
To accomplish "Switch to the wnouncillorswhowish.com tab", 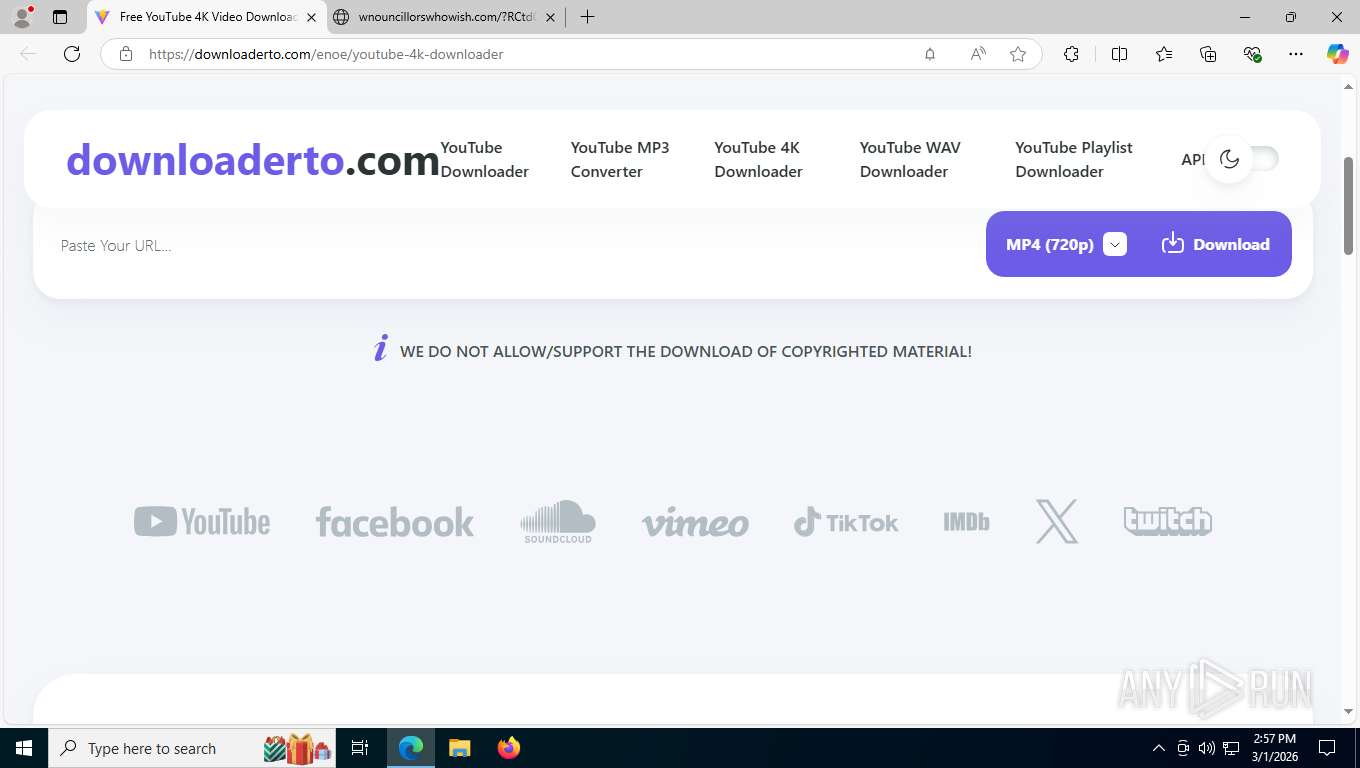I will point(445,17).
